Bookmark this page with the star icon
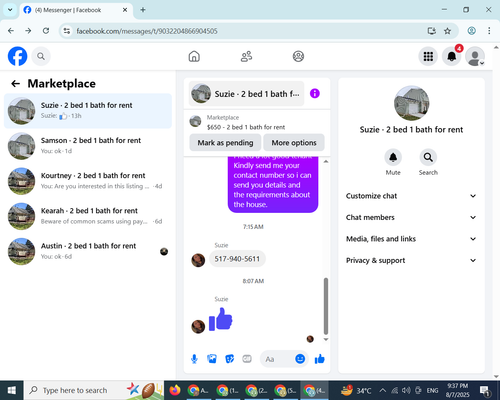Image resolution: width=500 pixels, height=400 pixels. tap(447, 31)
